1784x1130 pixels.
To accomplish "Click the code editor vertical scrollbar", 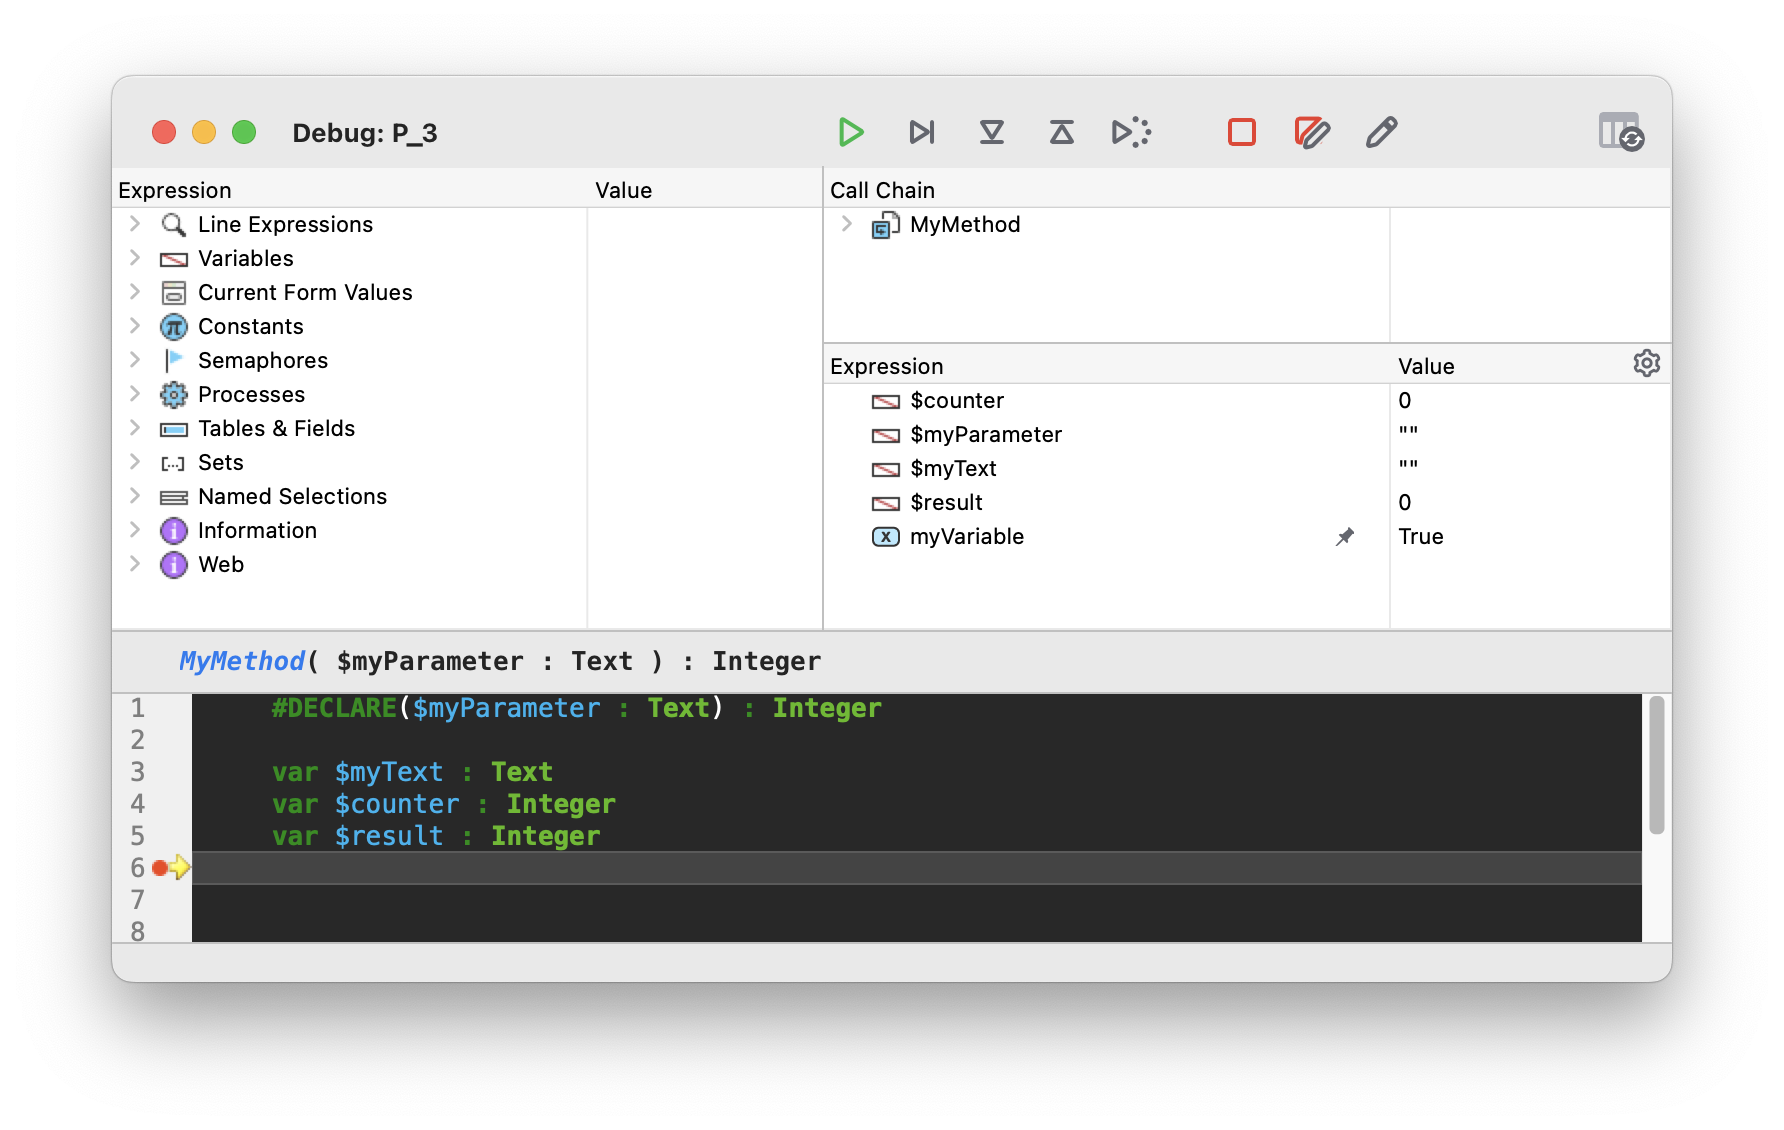I will click(1656, 766).
